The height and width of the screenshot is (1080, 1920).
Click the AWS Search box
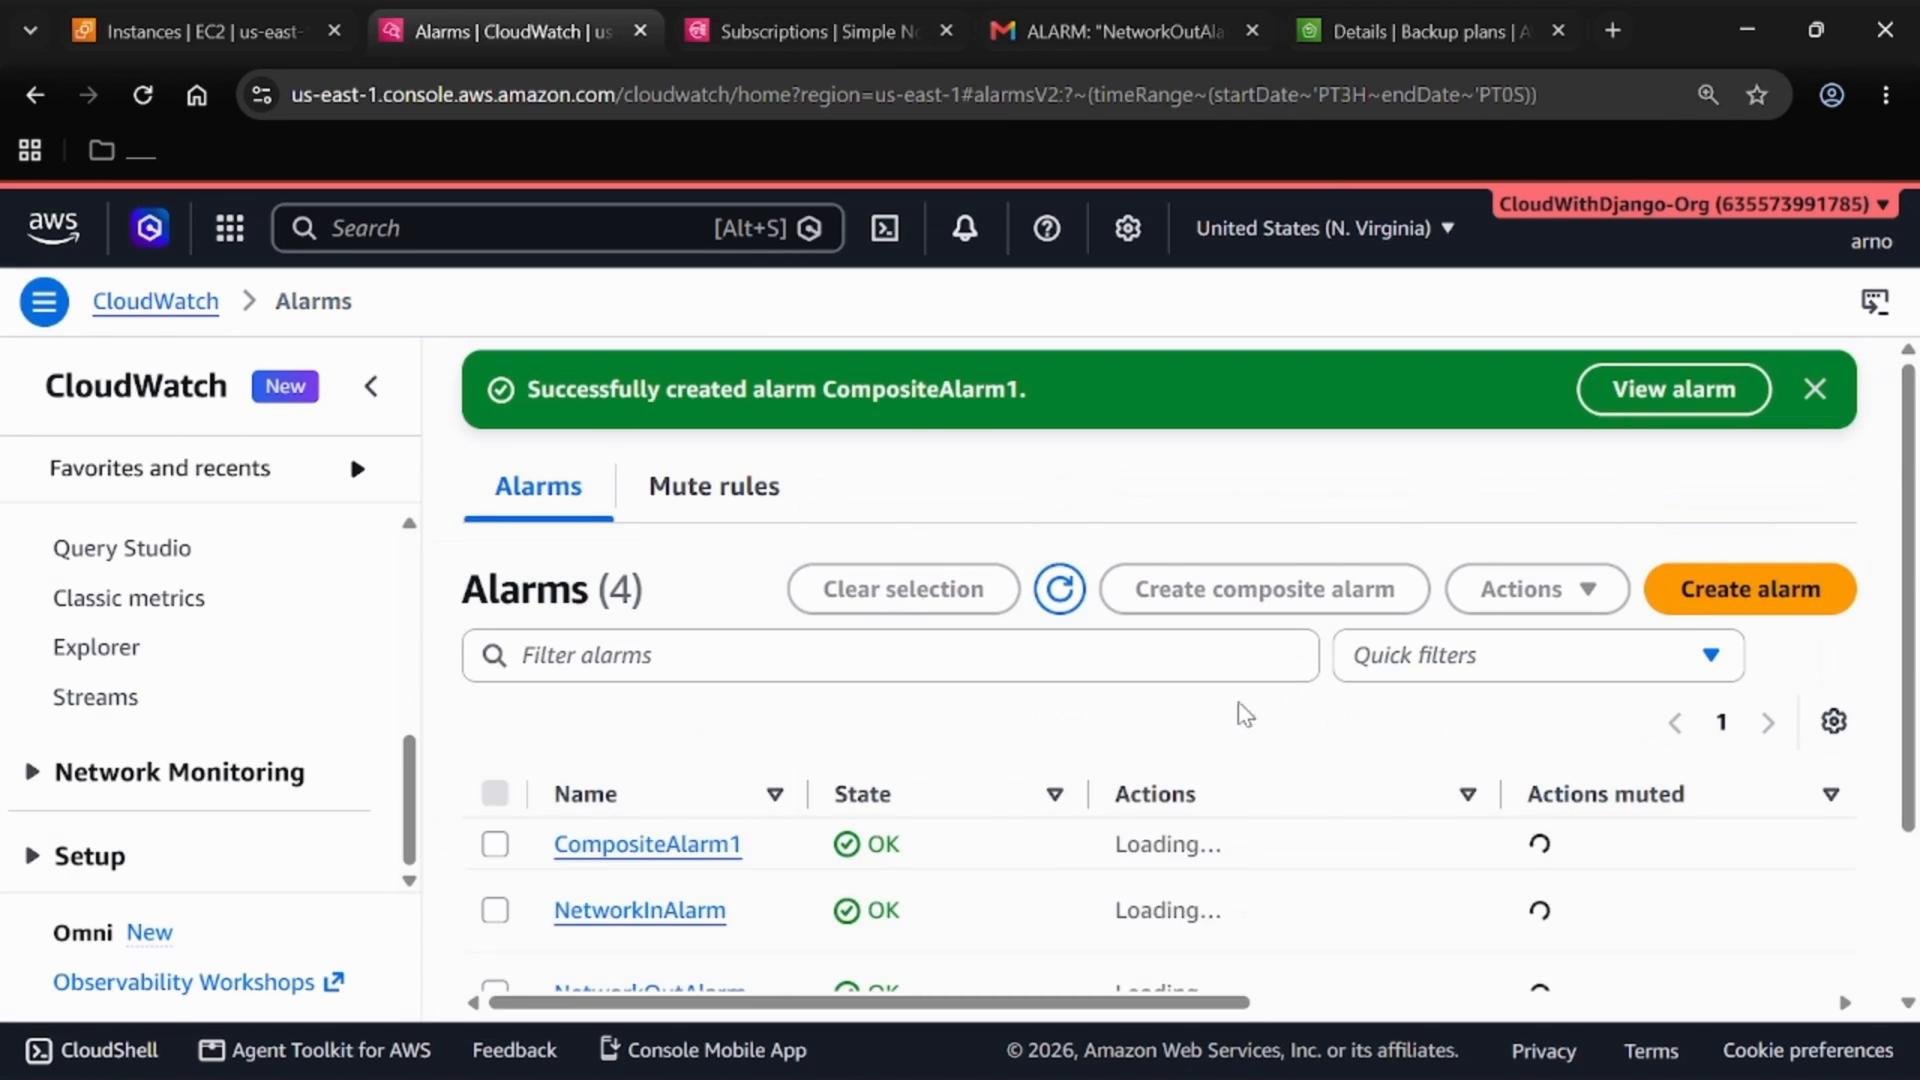pos(558,228)
